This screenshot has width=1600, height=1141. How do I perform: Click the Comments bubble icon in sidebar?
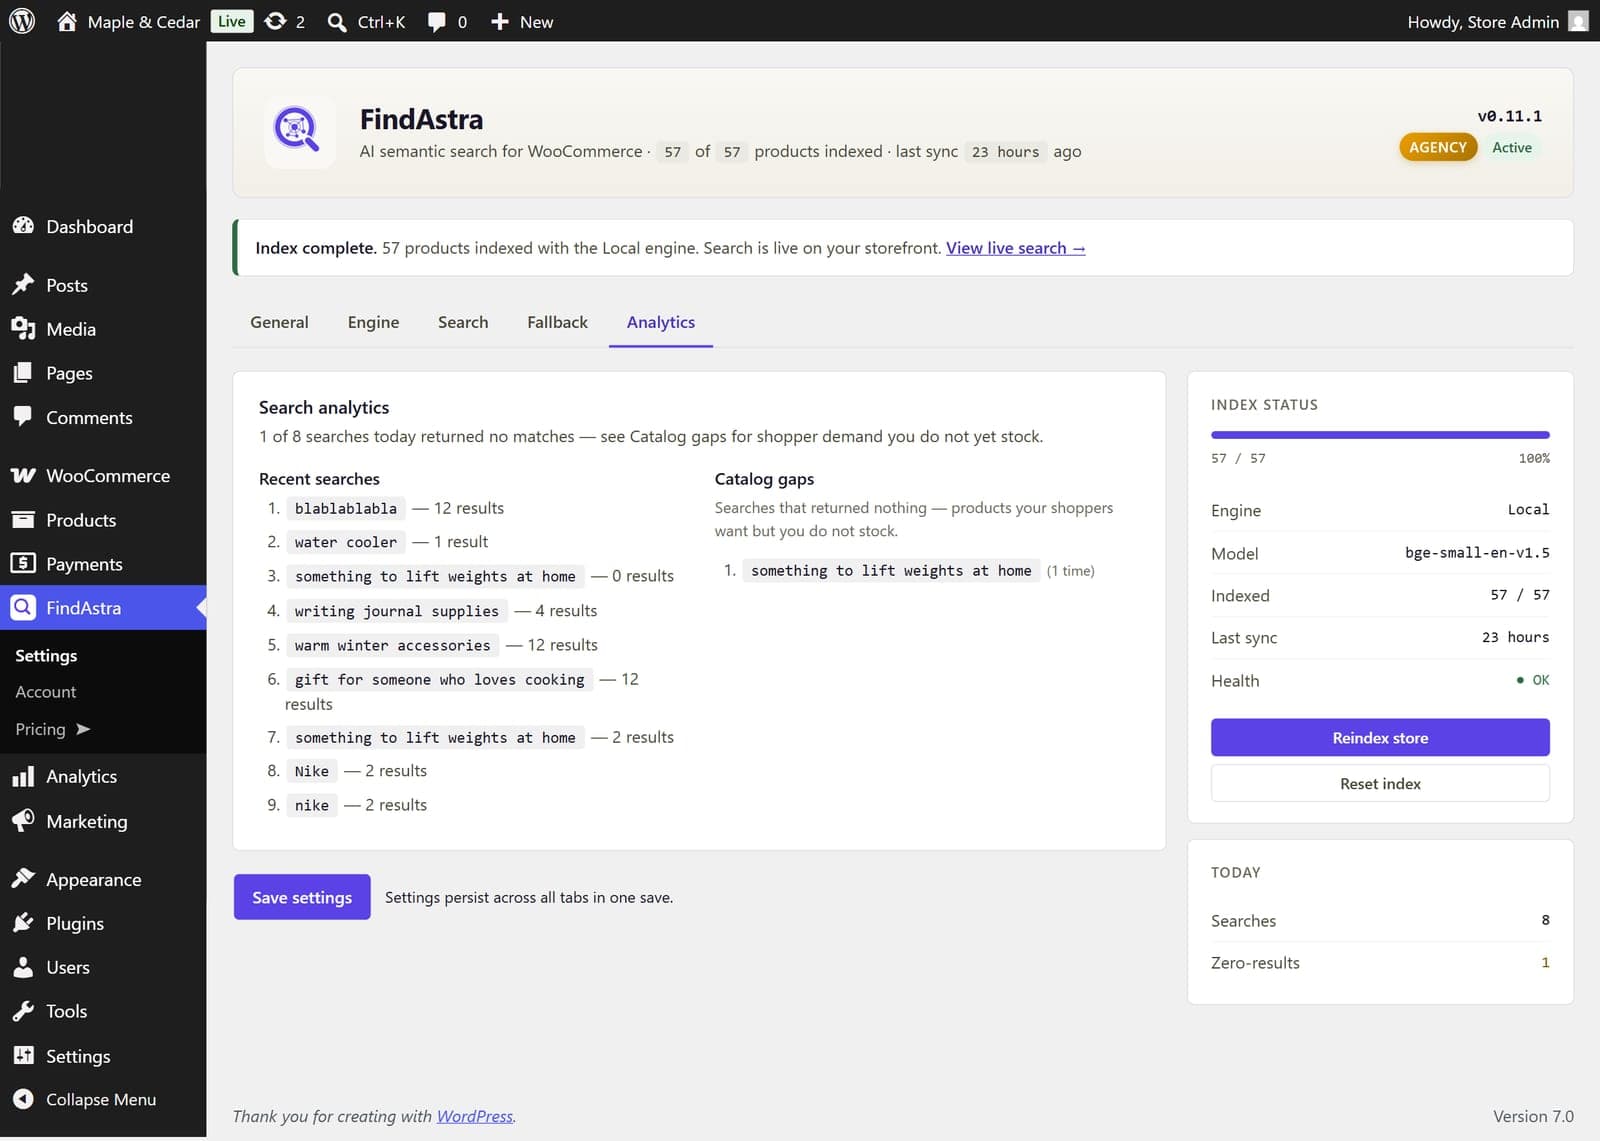[23, 416]
